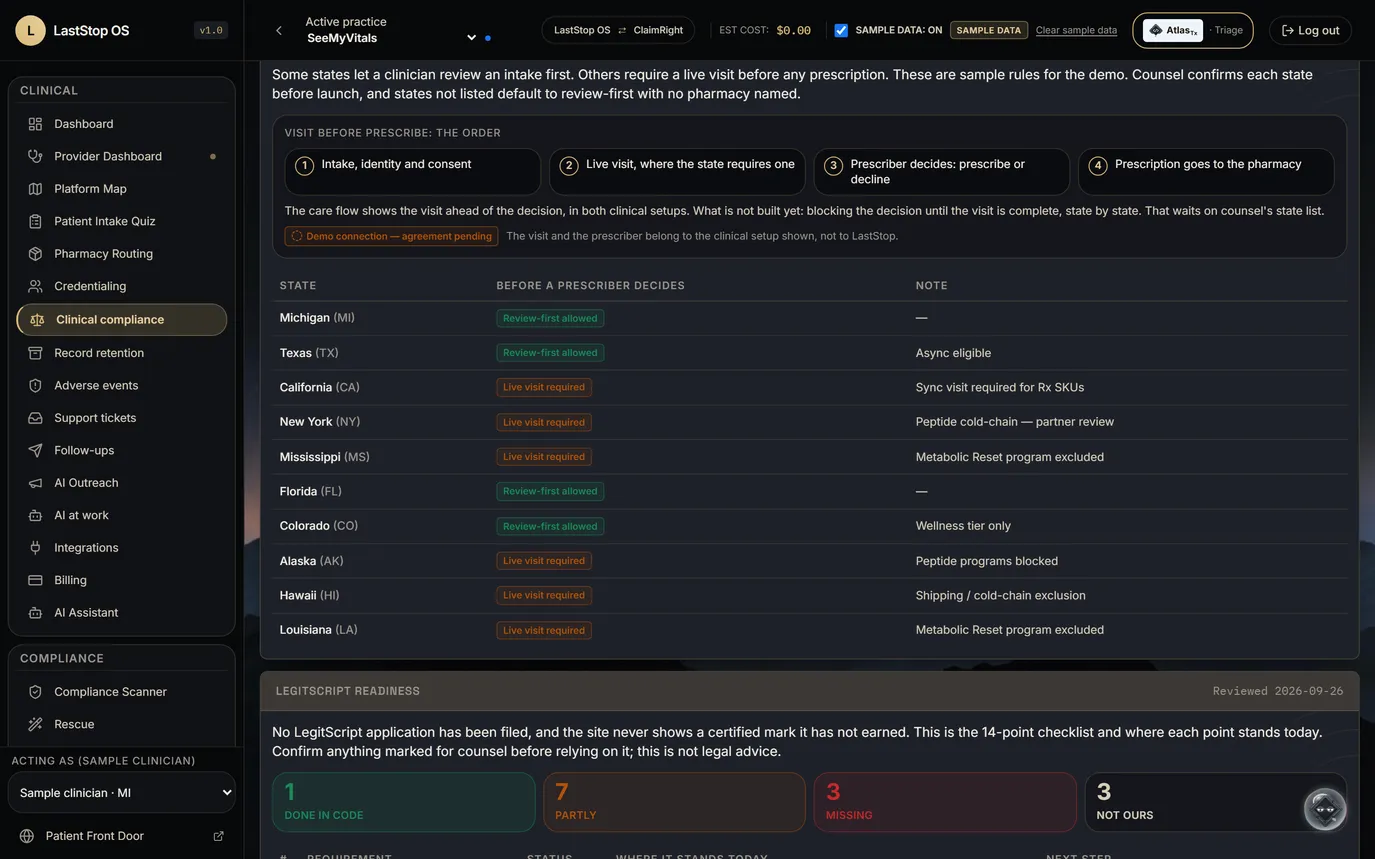Open Follow-ups using the paper plane icon
Screen dimensions: 1375x859
[x=35, y=450]
